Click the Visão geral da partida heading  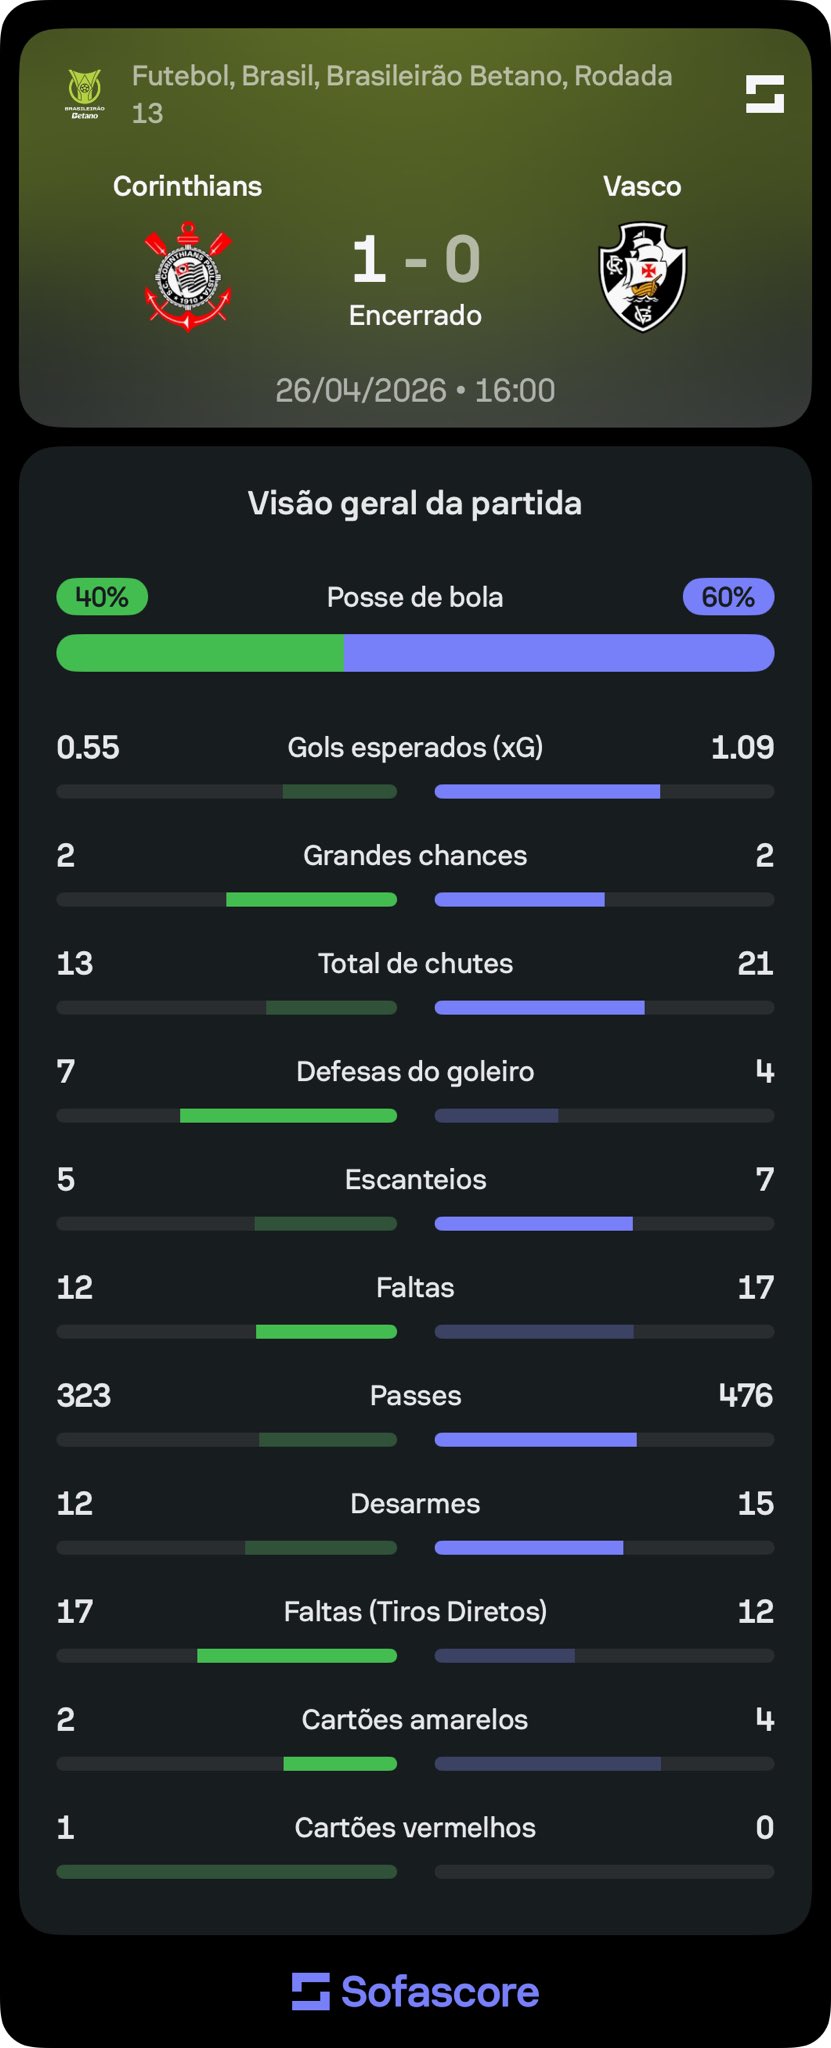(x=415, y=503)
